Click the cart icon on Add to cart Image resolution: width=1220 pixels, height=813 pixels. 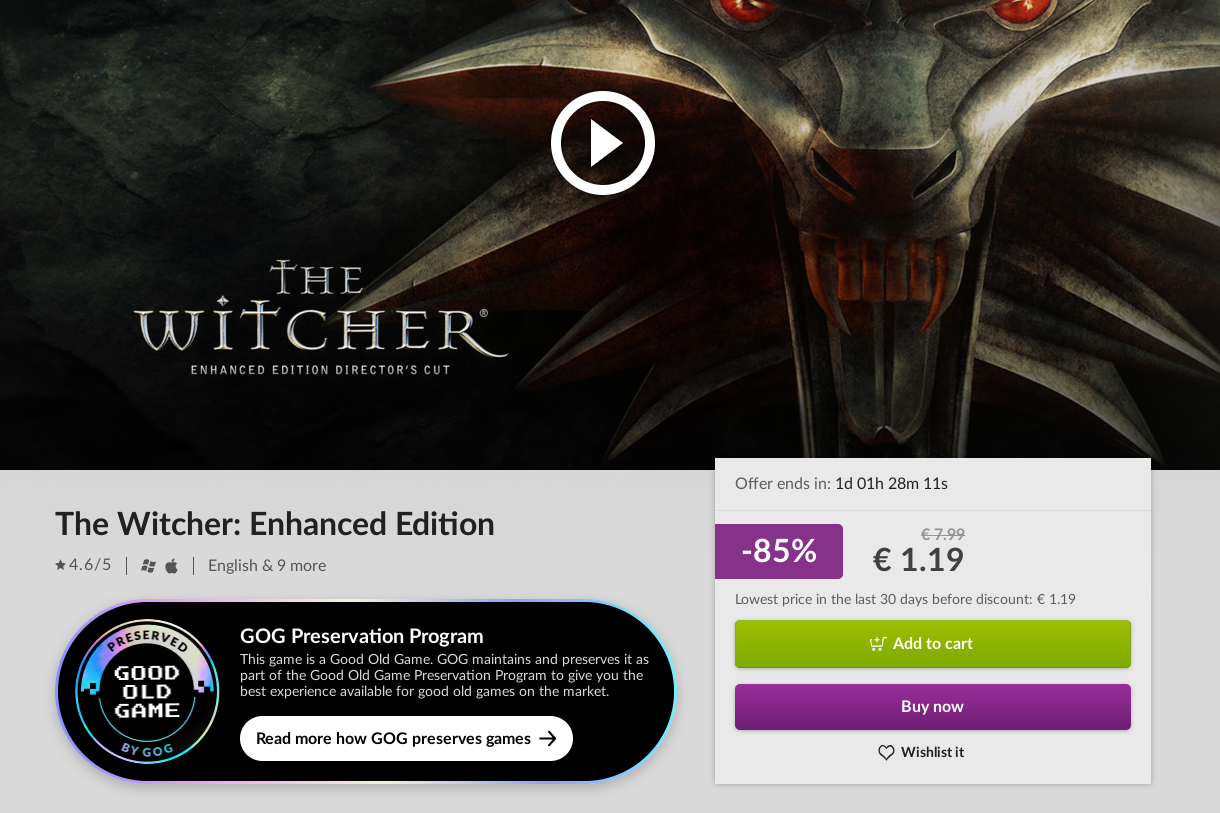(878, 643)
